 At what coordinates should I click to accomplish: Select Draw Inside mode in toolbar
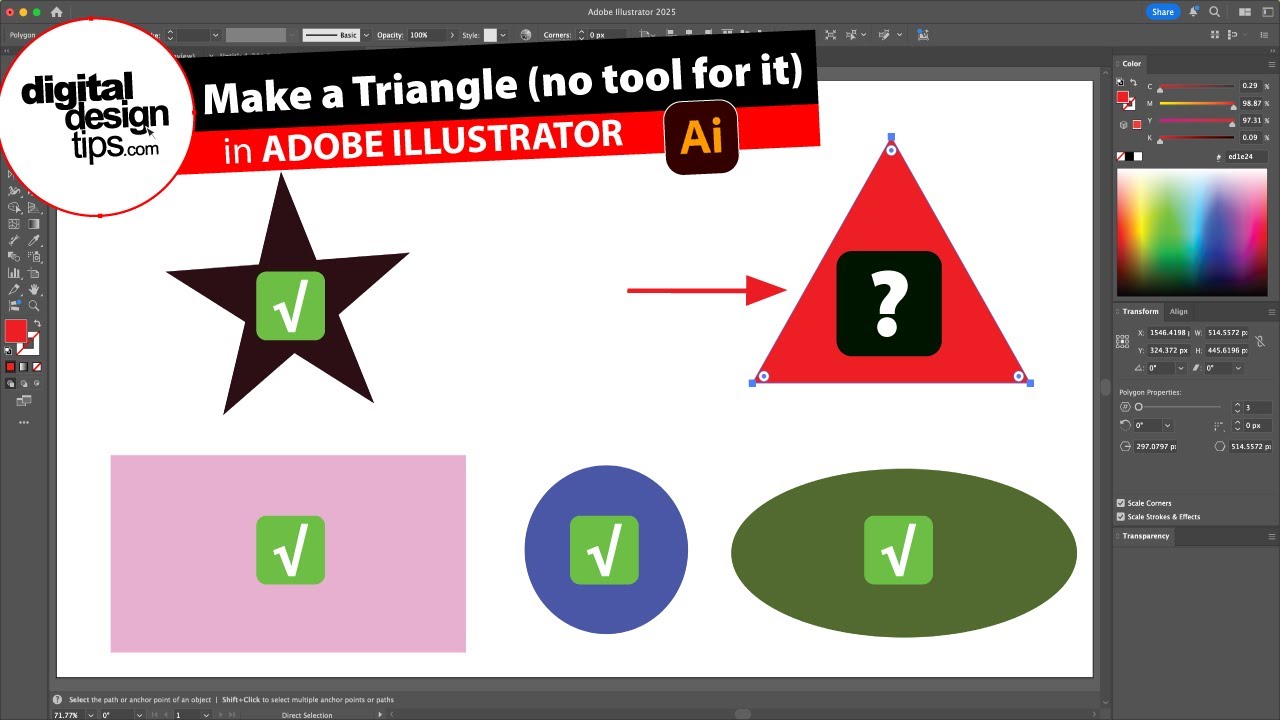click(x=37, y=384)
